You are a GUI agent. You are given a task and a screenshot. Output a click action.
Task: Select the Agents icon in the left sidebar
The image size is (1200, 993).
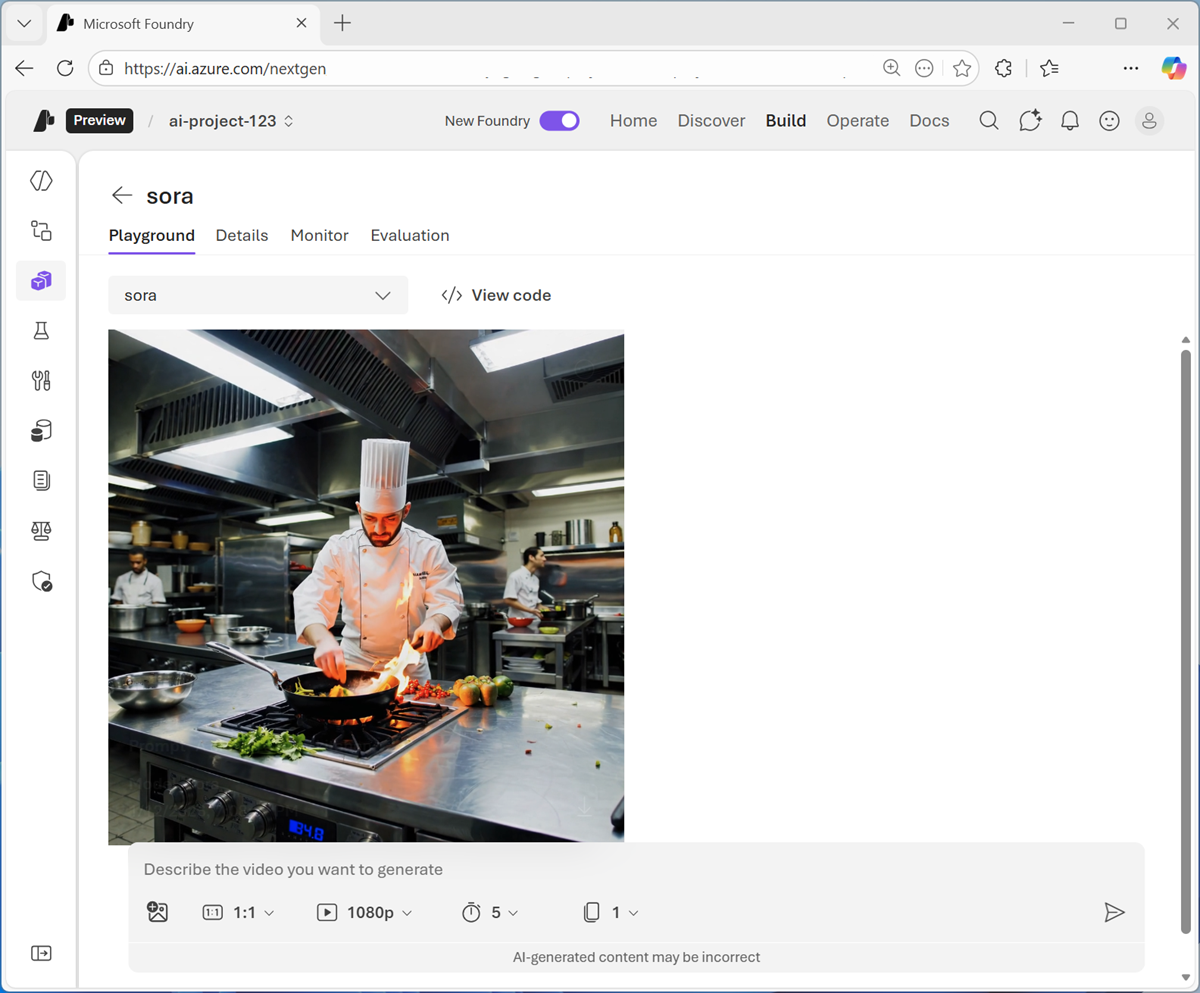[41, 230]
